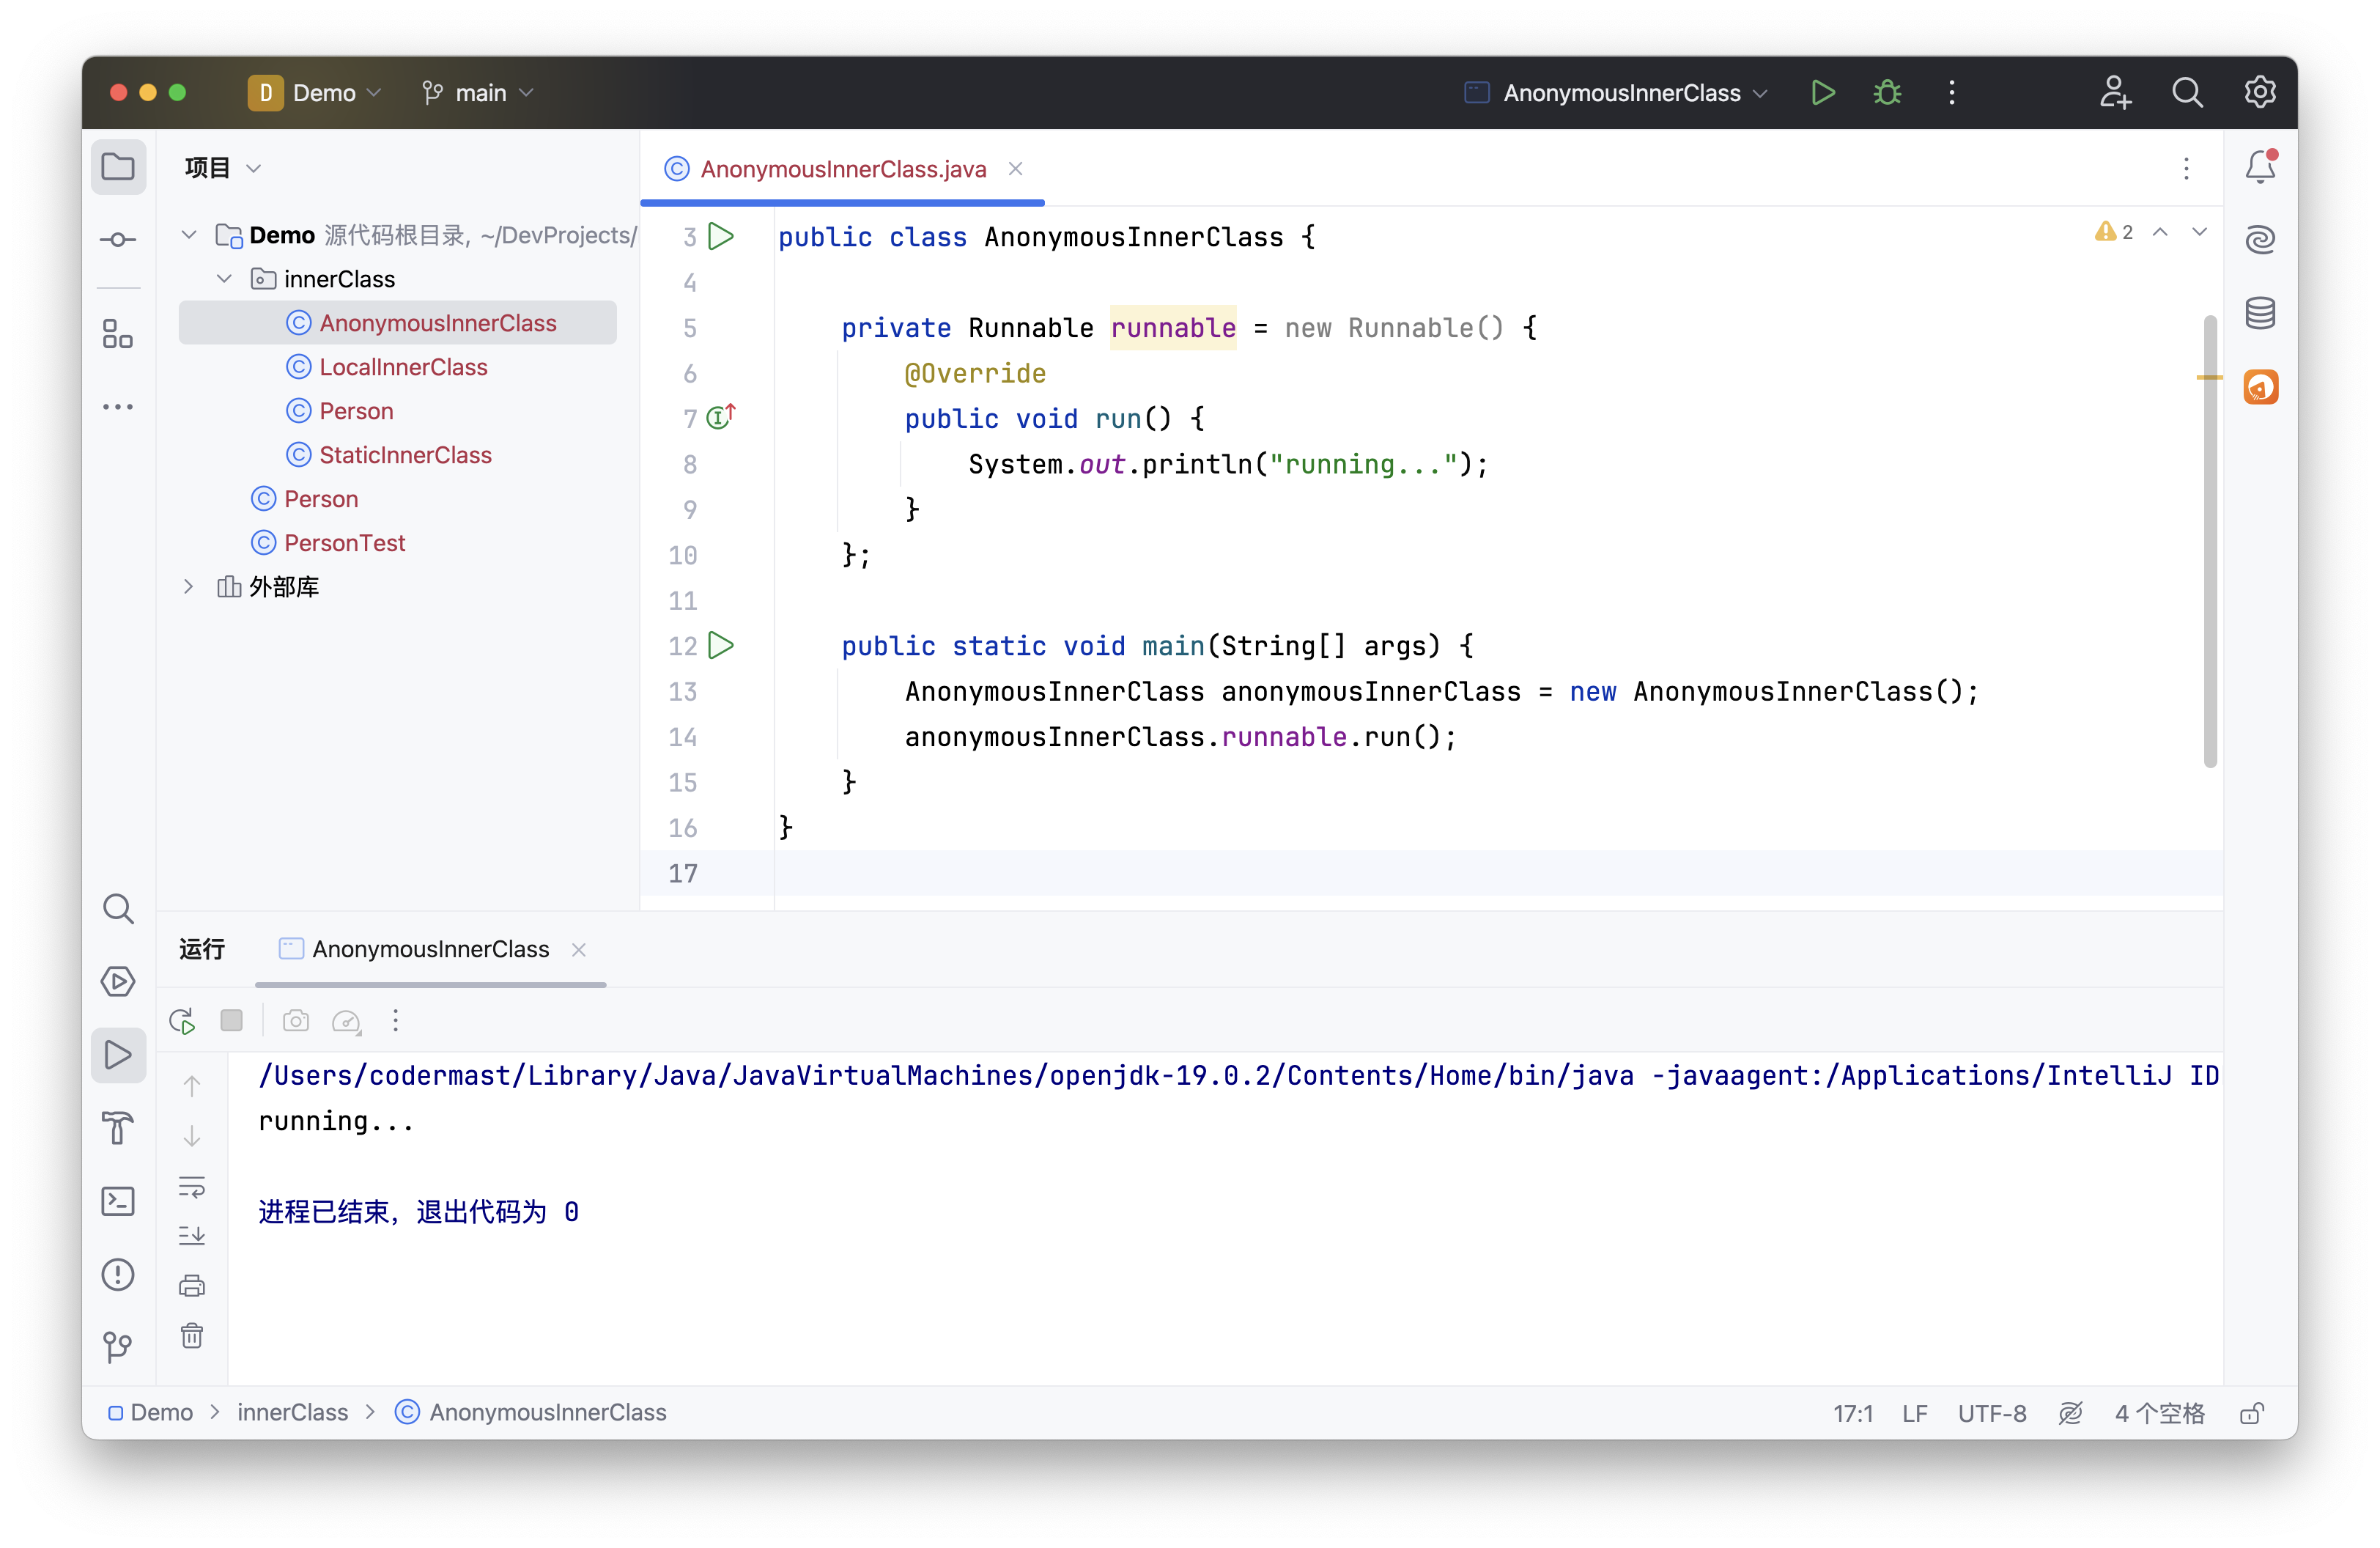Open the orange plugin tool window icon

tap(2260, 387)
